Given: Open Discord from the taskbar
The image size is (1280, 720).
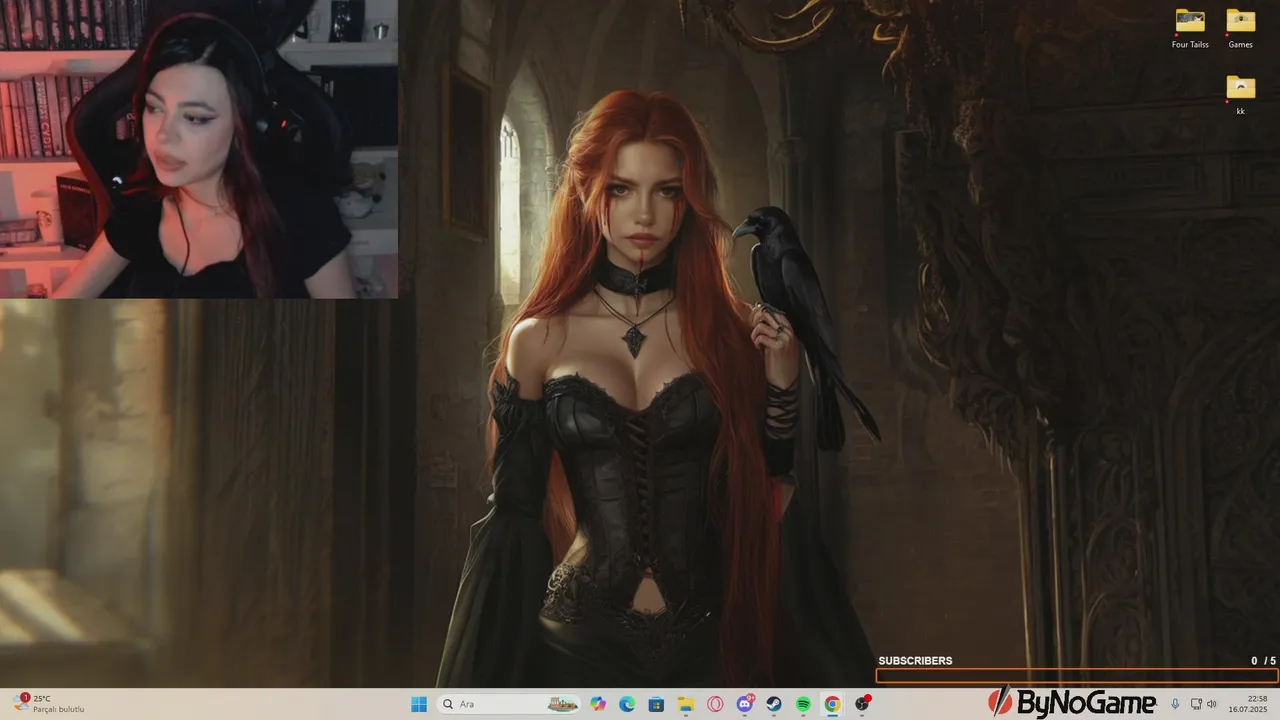Looking at the screenshot, I should click(x=745, y=704).
